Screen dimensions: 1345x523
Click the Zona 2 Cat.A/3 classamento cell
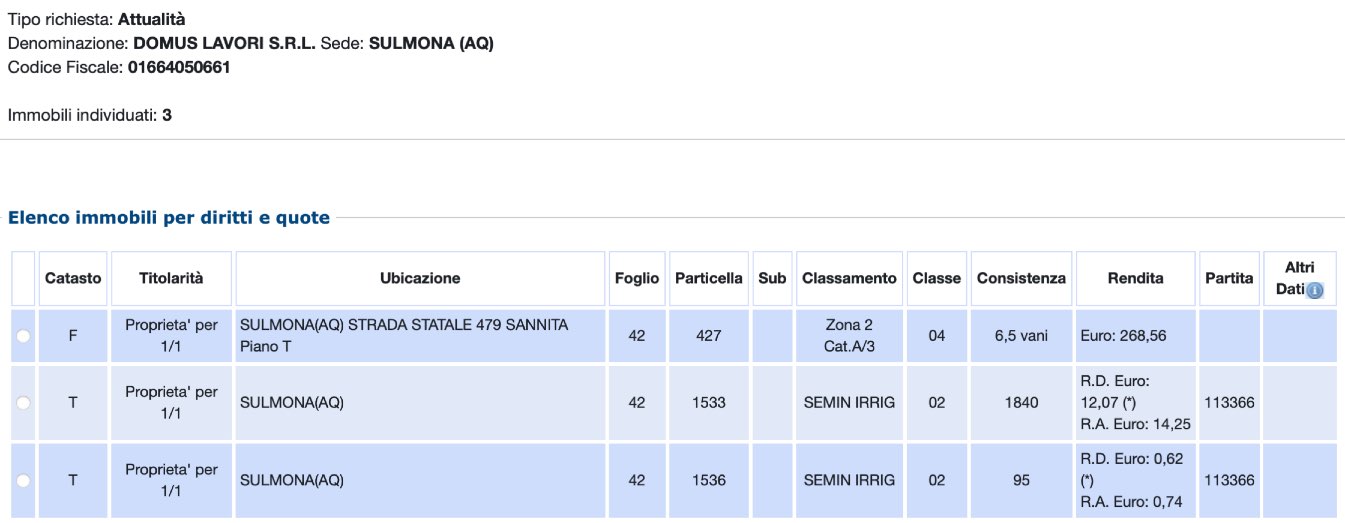(x=849, y=335)
